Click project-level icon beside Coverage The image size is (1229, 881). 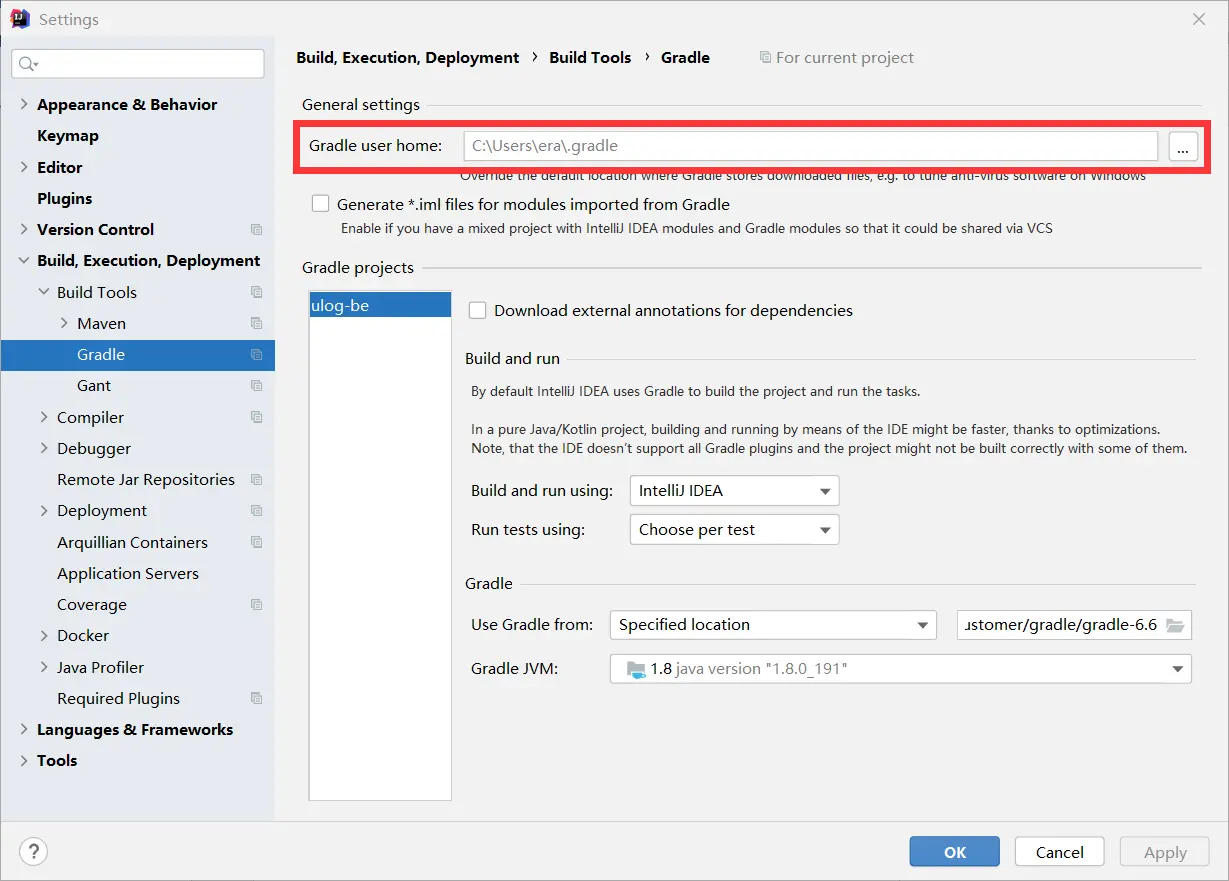tap(256, 605)
